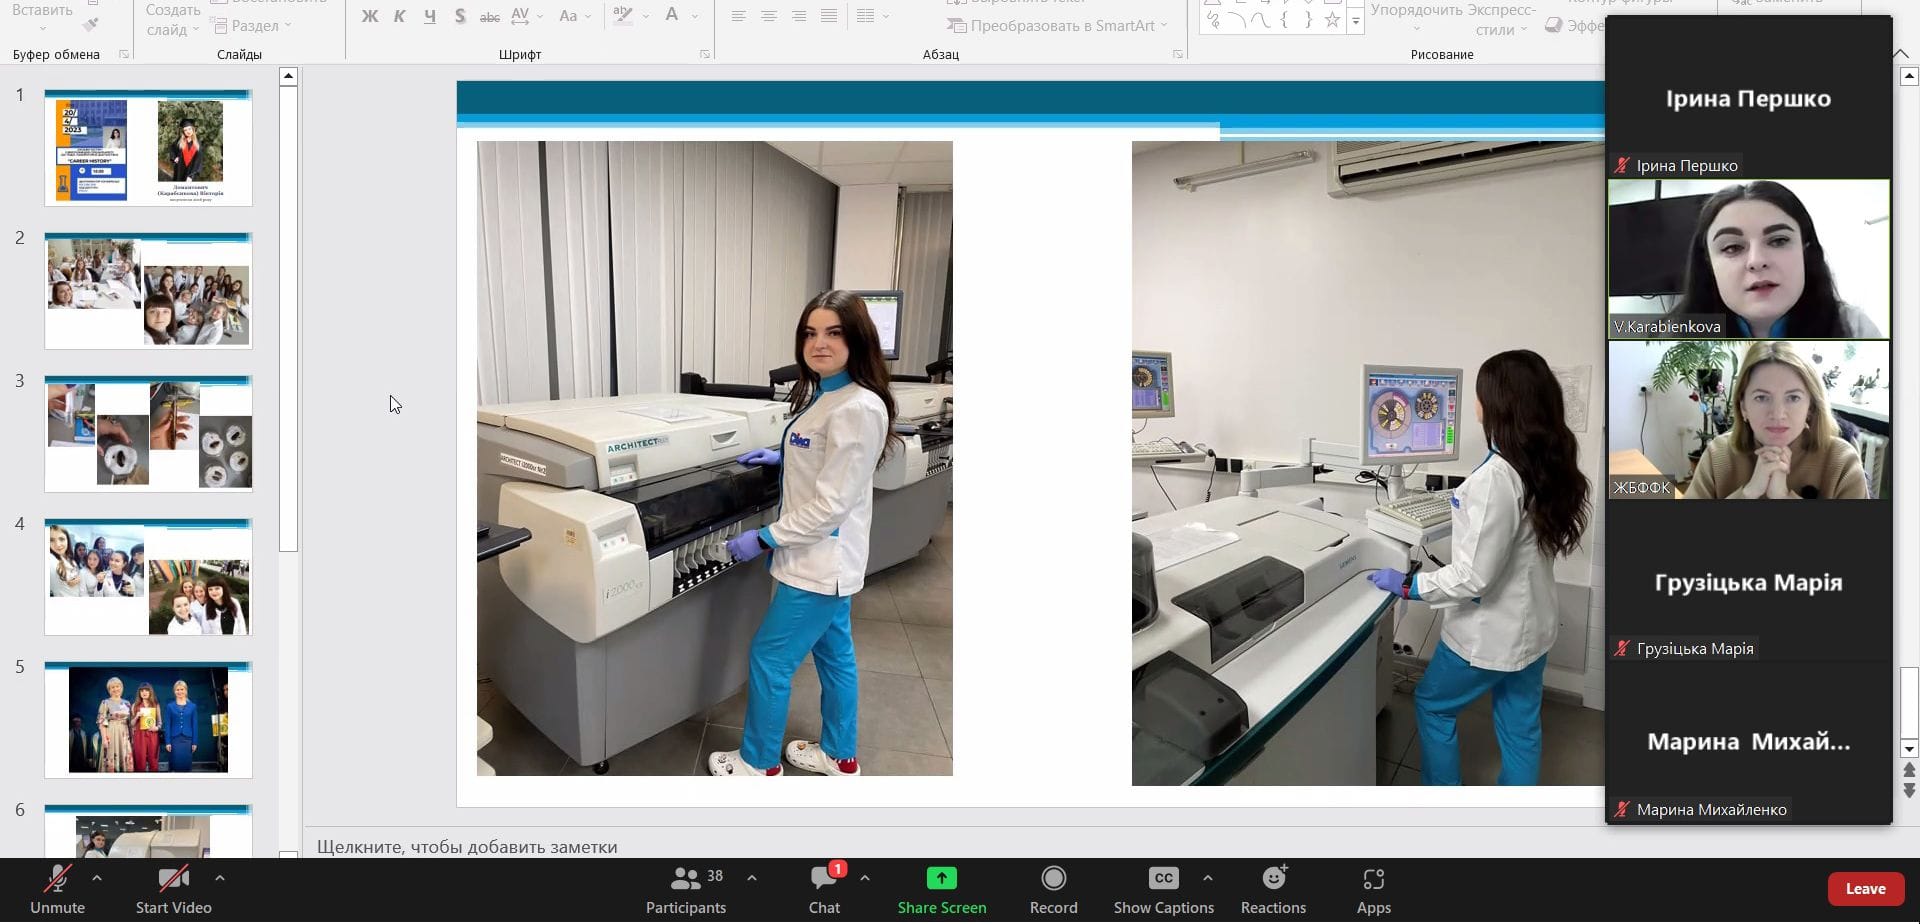Select the arc shape in the shapes gallery
The height and width of the screenshot is (924, 1920).
click(1237, 19)
